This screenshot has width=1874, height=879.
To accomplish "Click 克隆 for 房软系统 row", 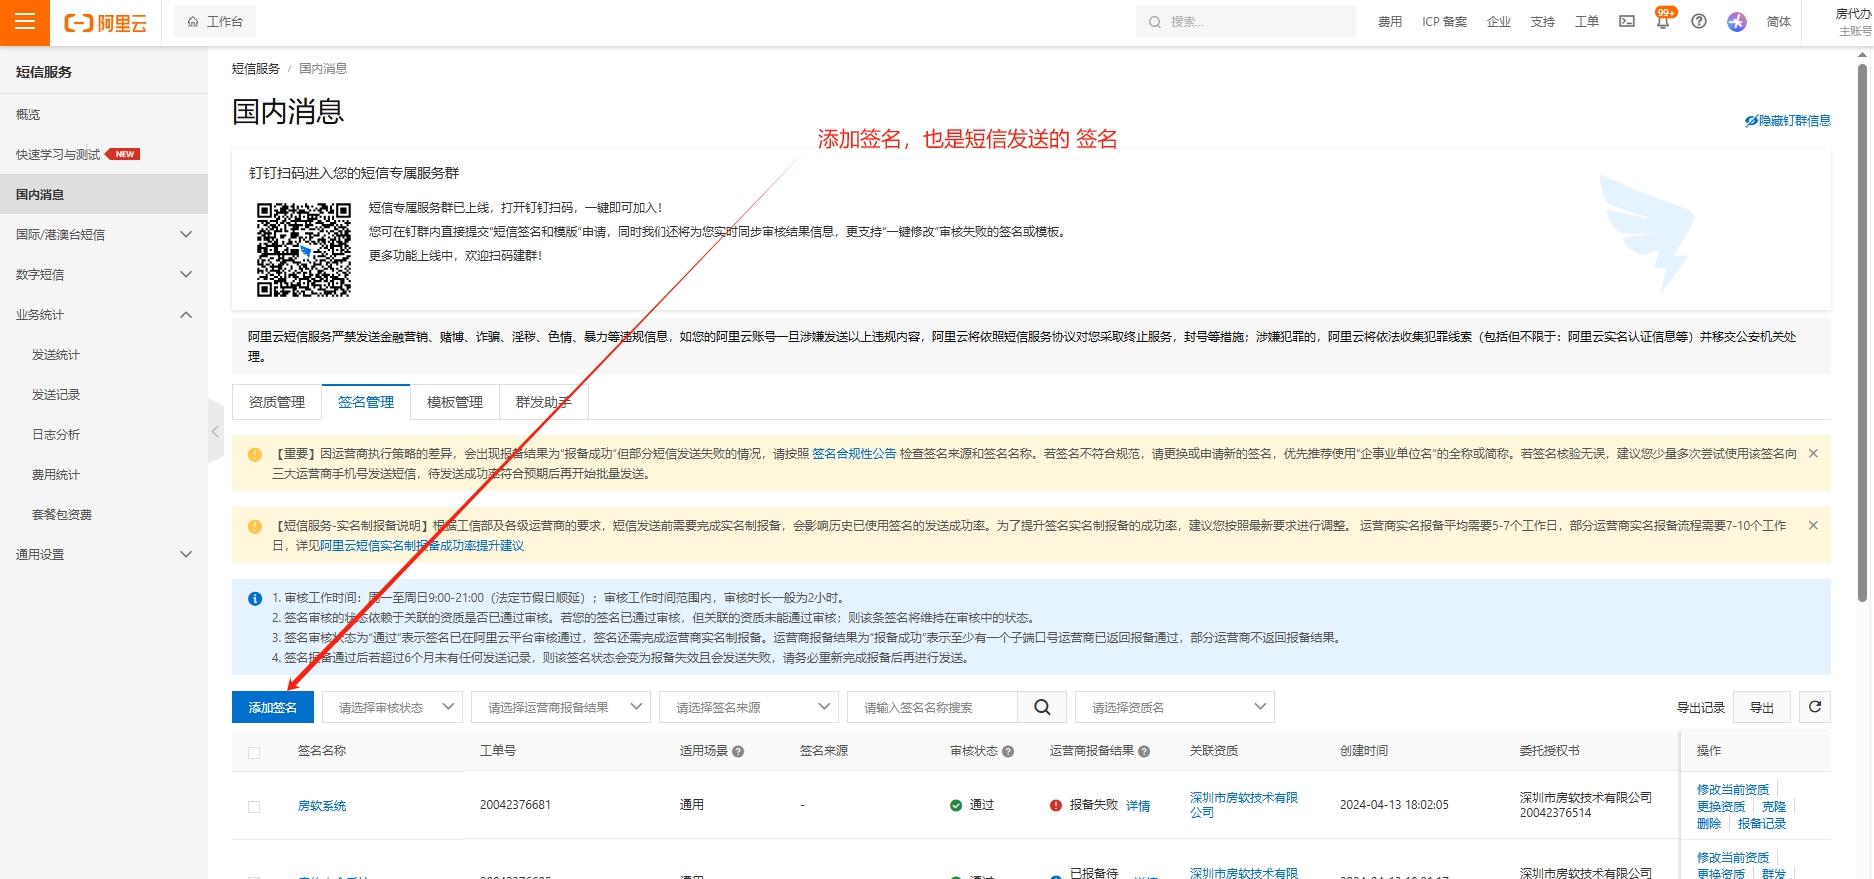I will 1774,806.
